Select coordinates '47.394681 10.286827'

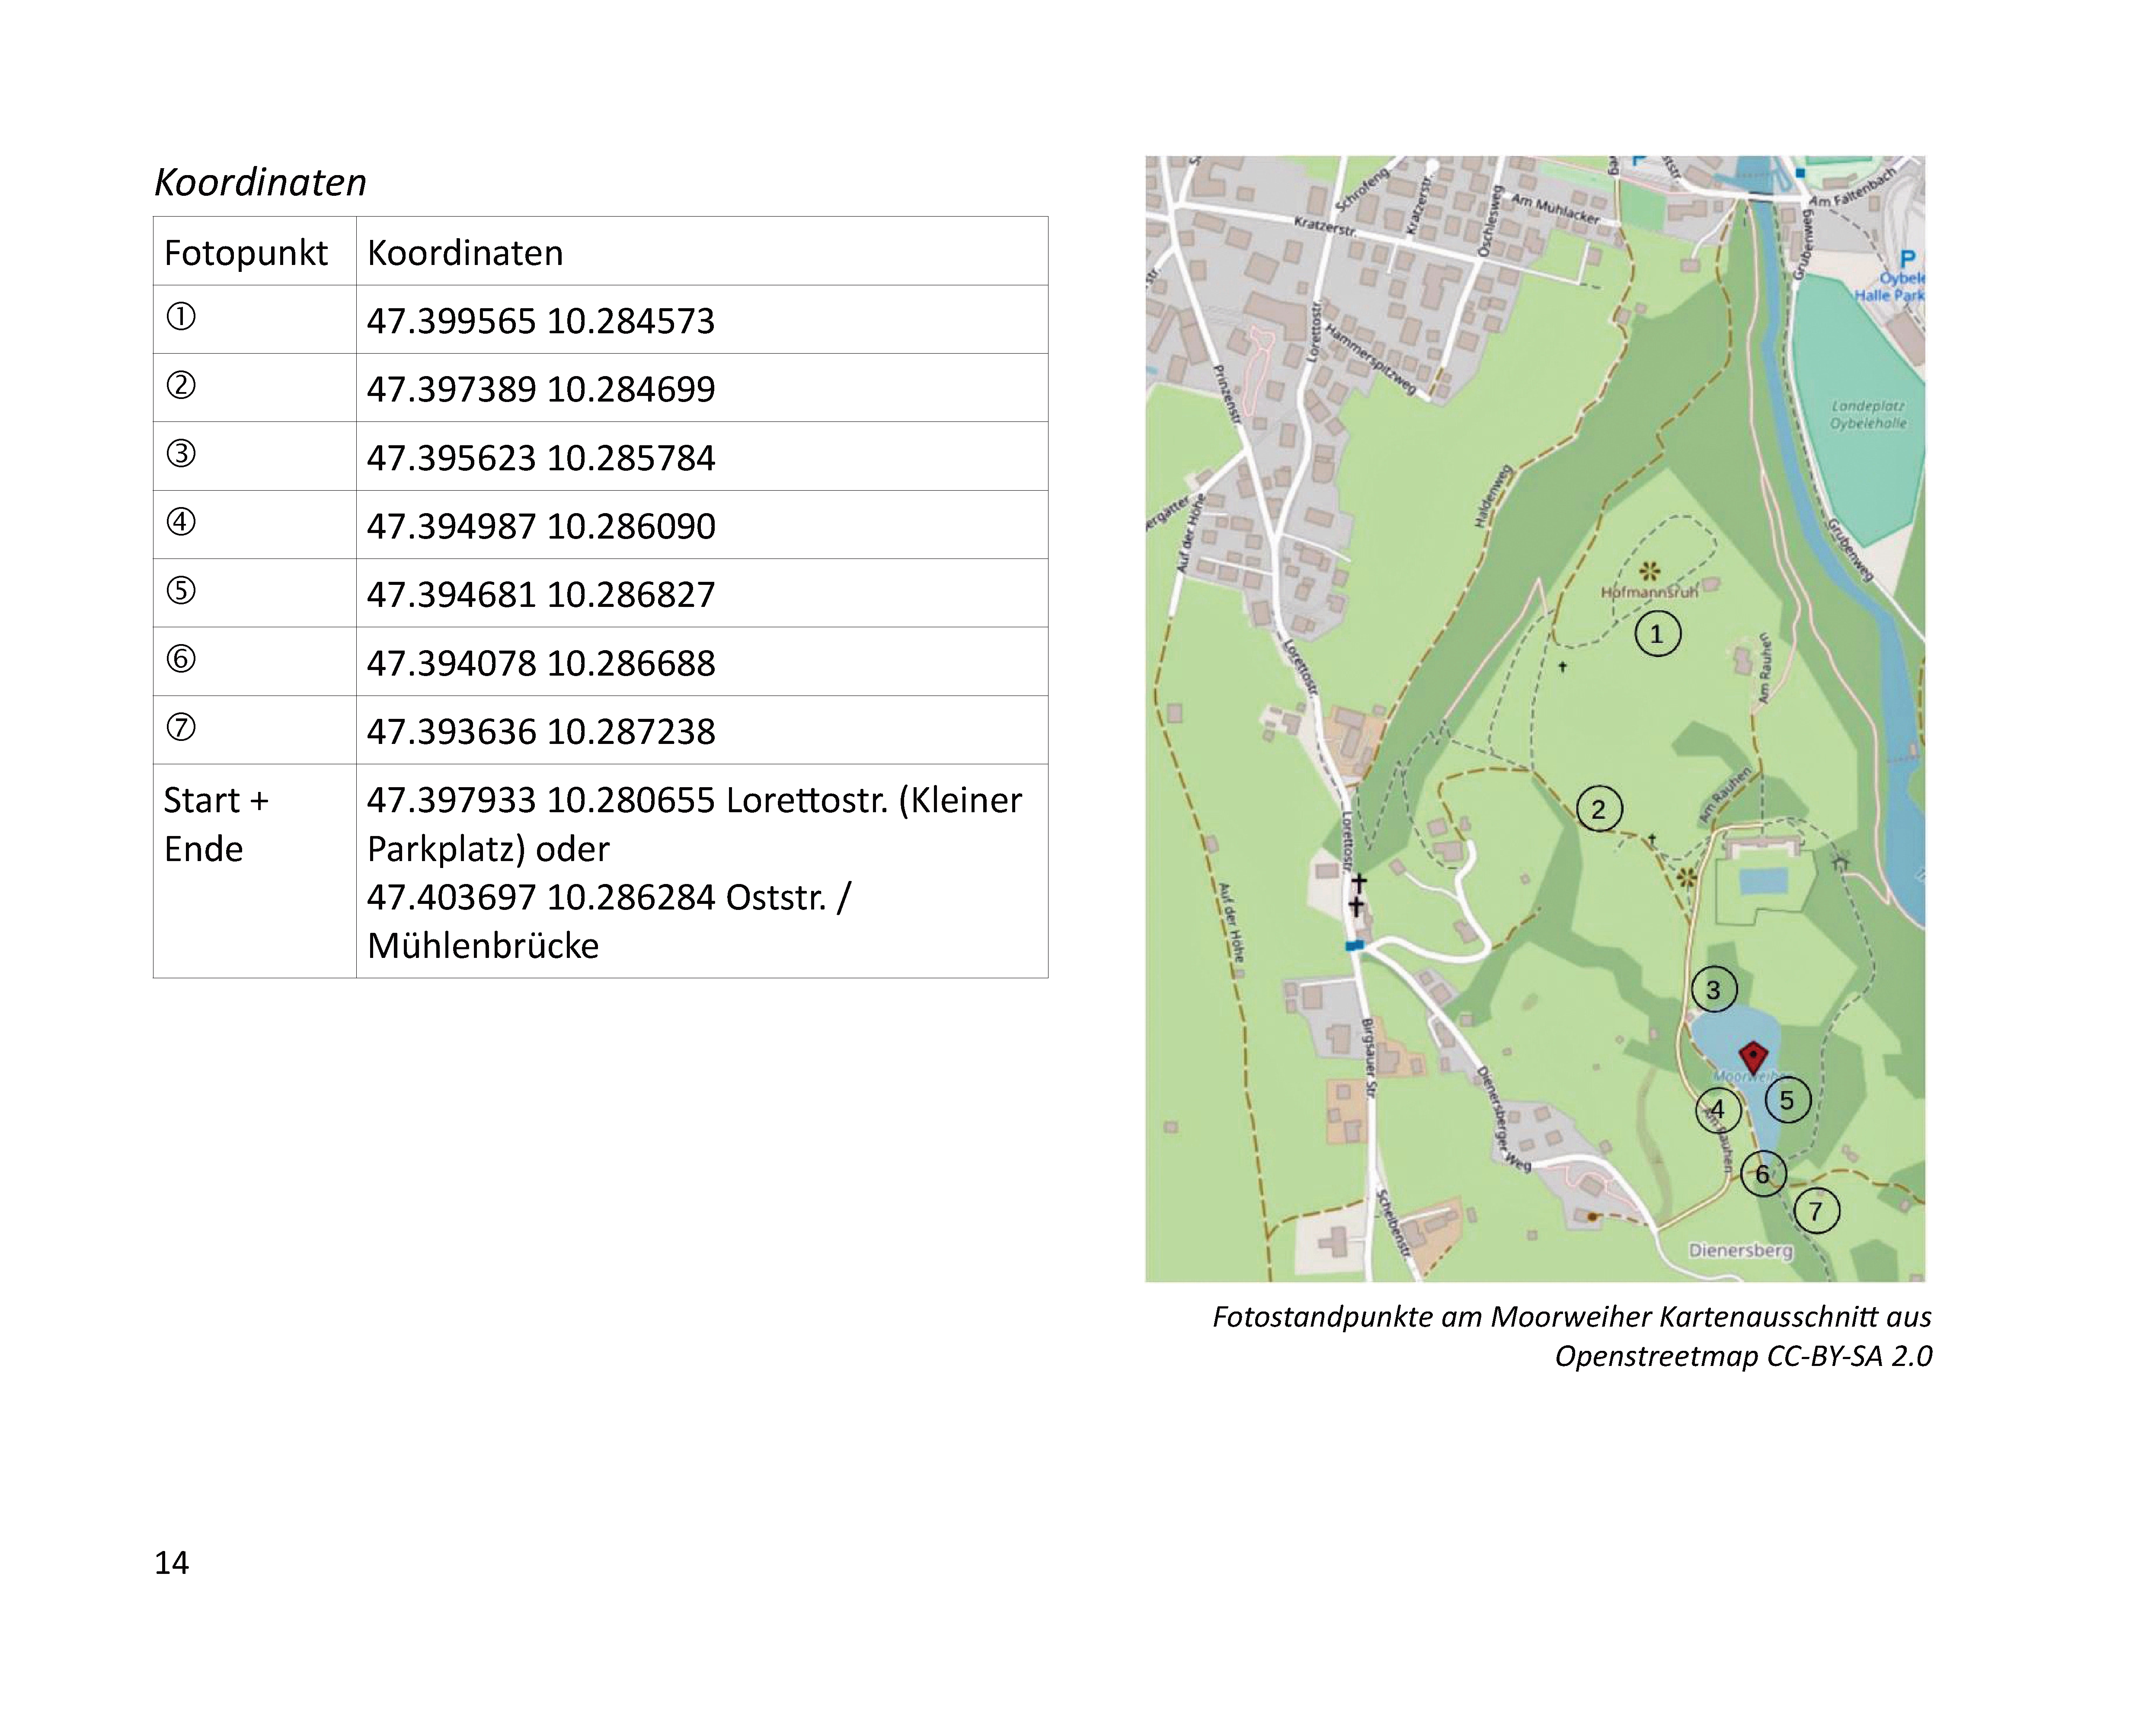[541, 595]
